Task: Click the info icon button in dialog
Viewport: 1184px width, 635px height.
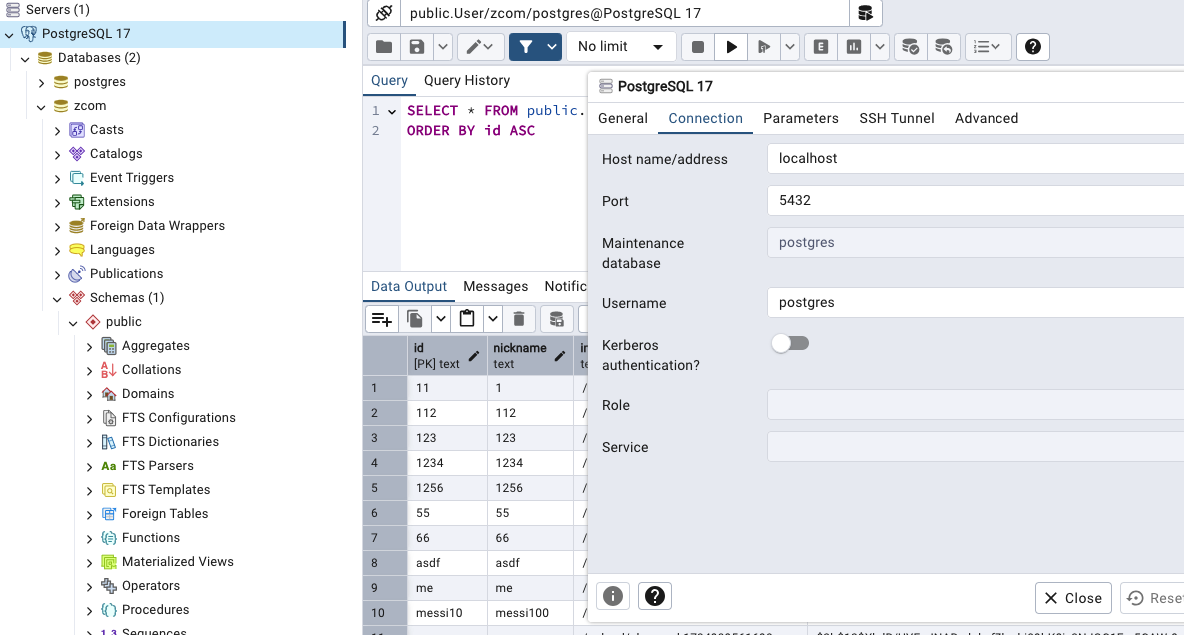Action: click(613, 596)
